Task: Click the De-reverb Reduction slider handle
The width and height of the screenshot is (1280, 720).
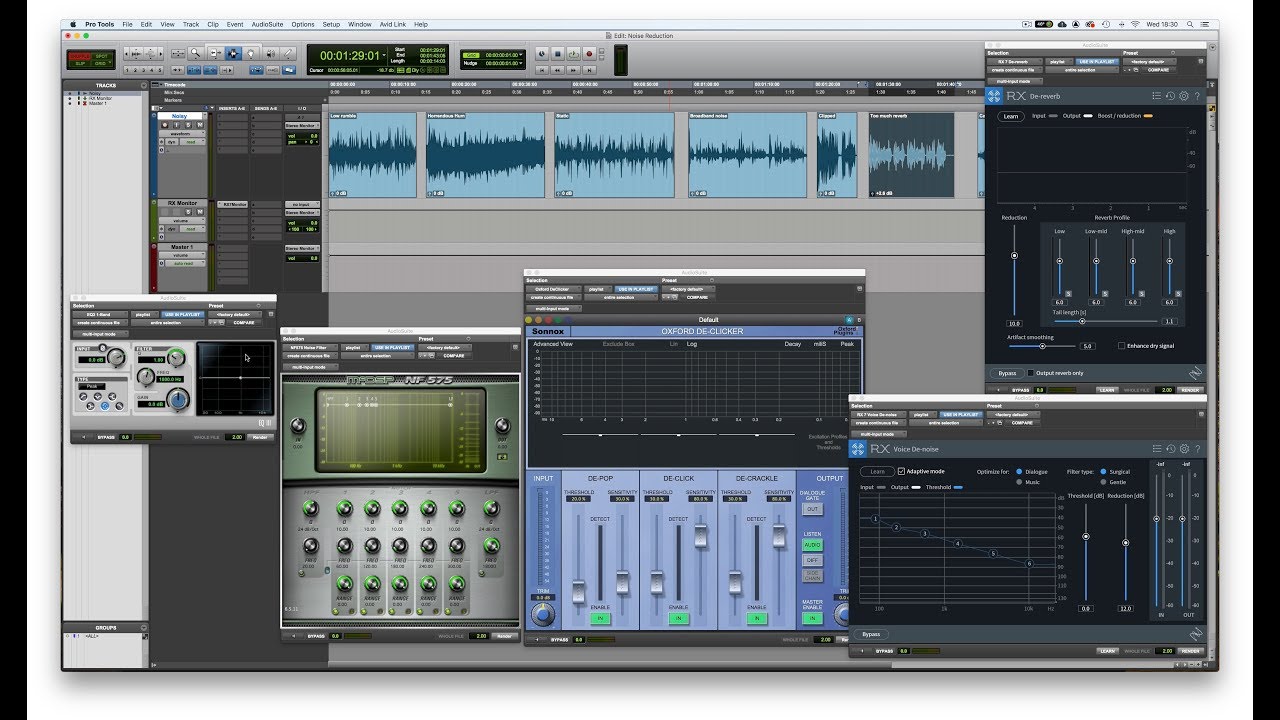Action: 1014,256
